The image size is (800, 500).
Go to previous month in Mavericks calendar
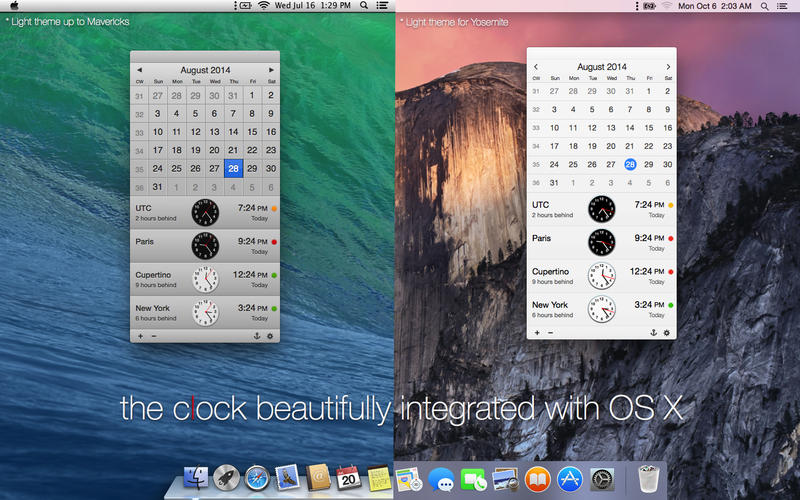[139, 70]
